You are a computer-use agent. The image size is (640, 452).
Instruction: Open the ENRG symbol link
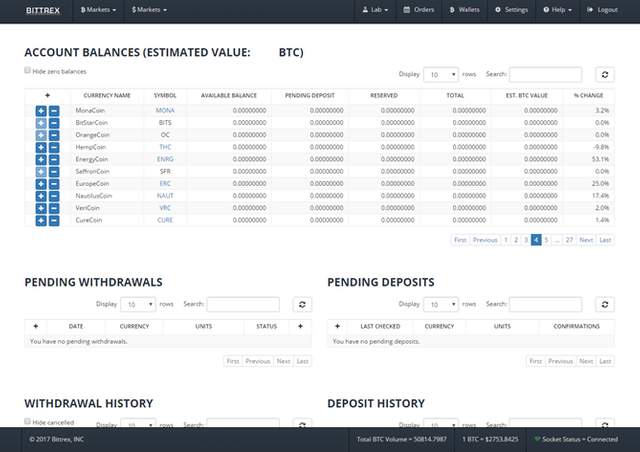[x=165, y=159]
